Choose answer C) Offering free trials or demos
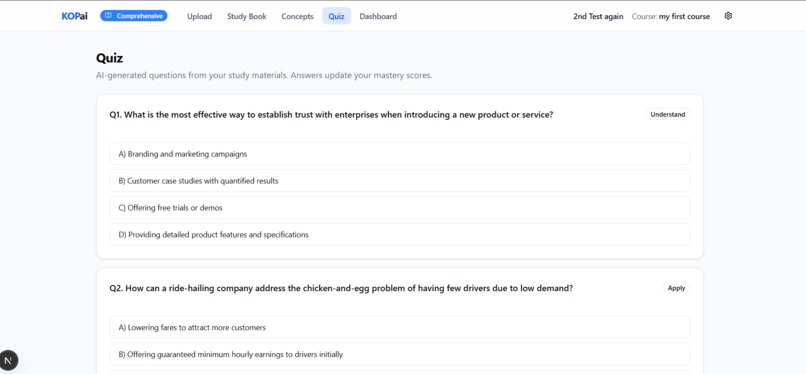This screenshot has height=374, width=806. 399,208
